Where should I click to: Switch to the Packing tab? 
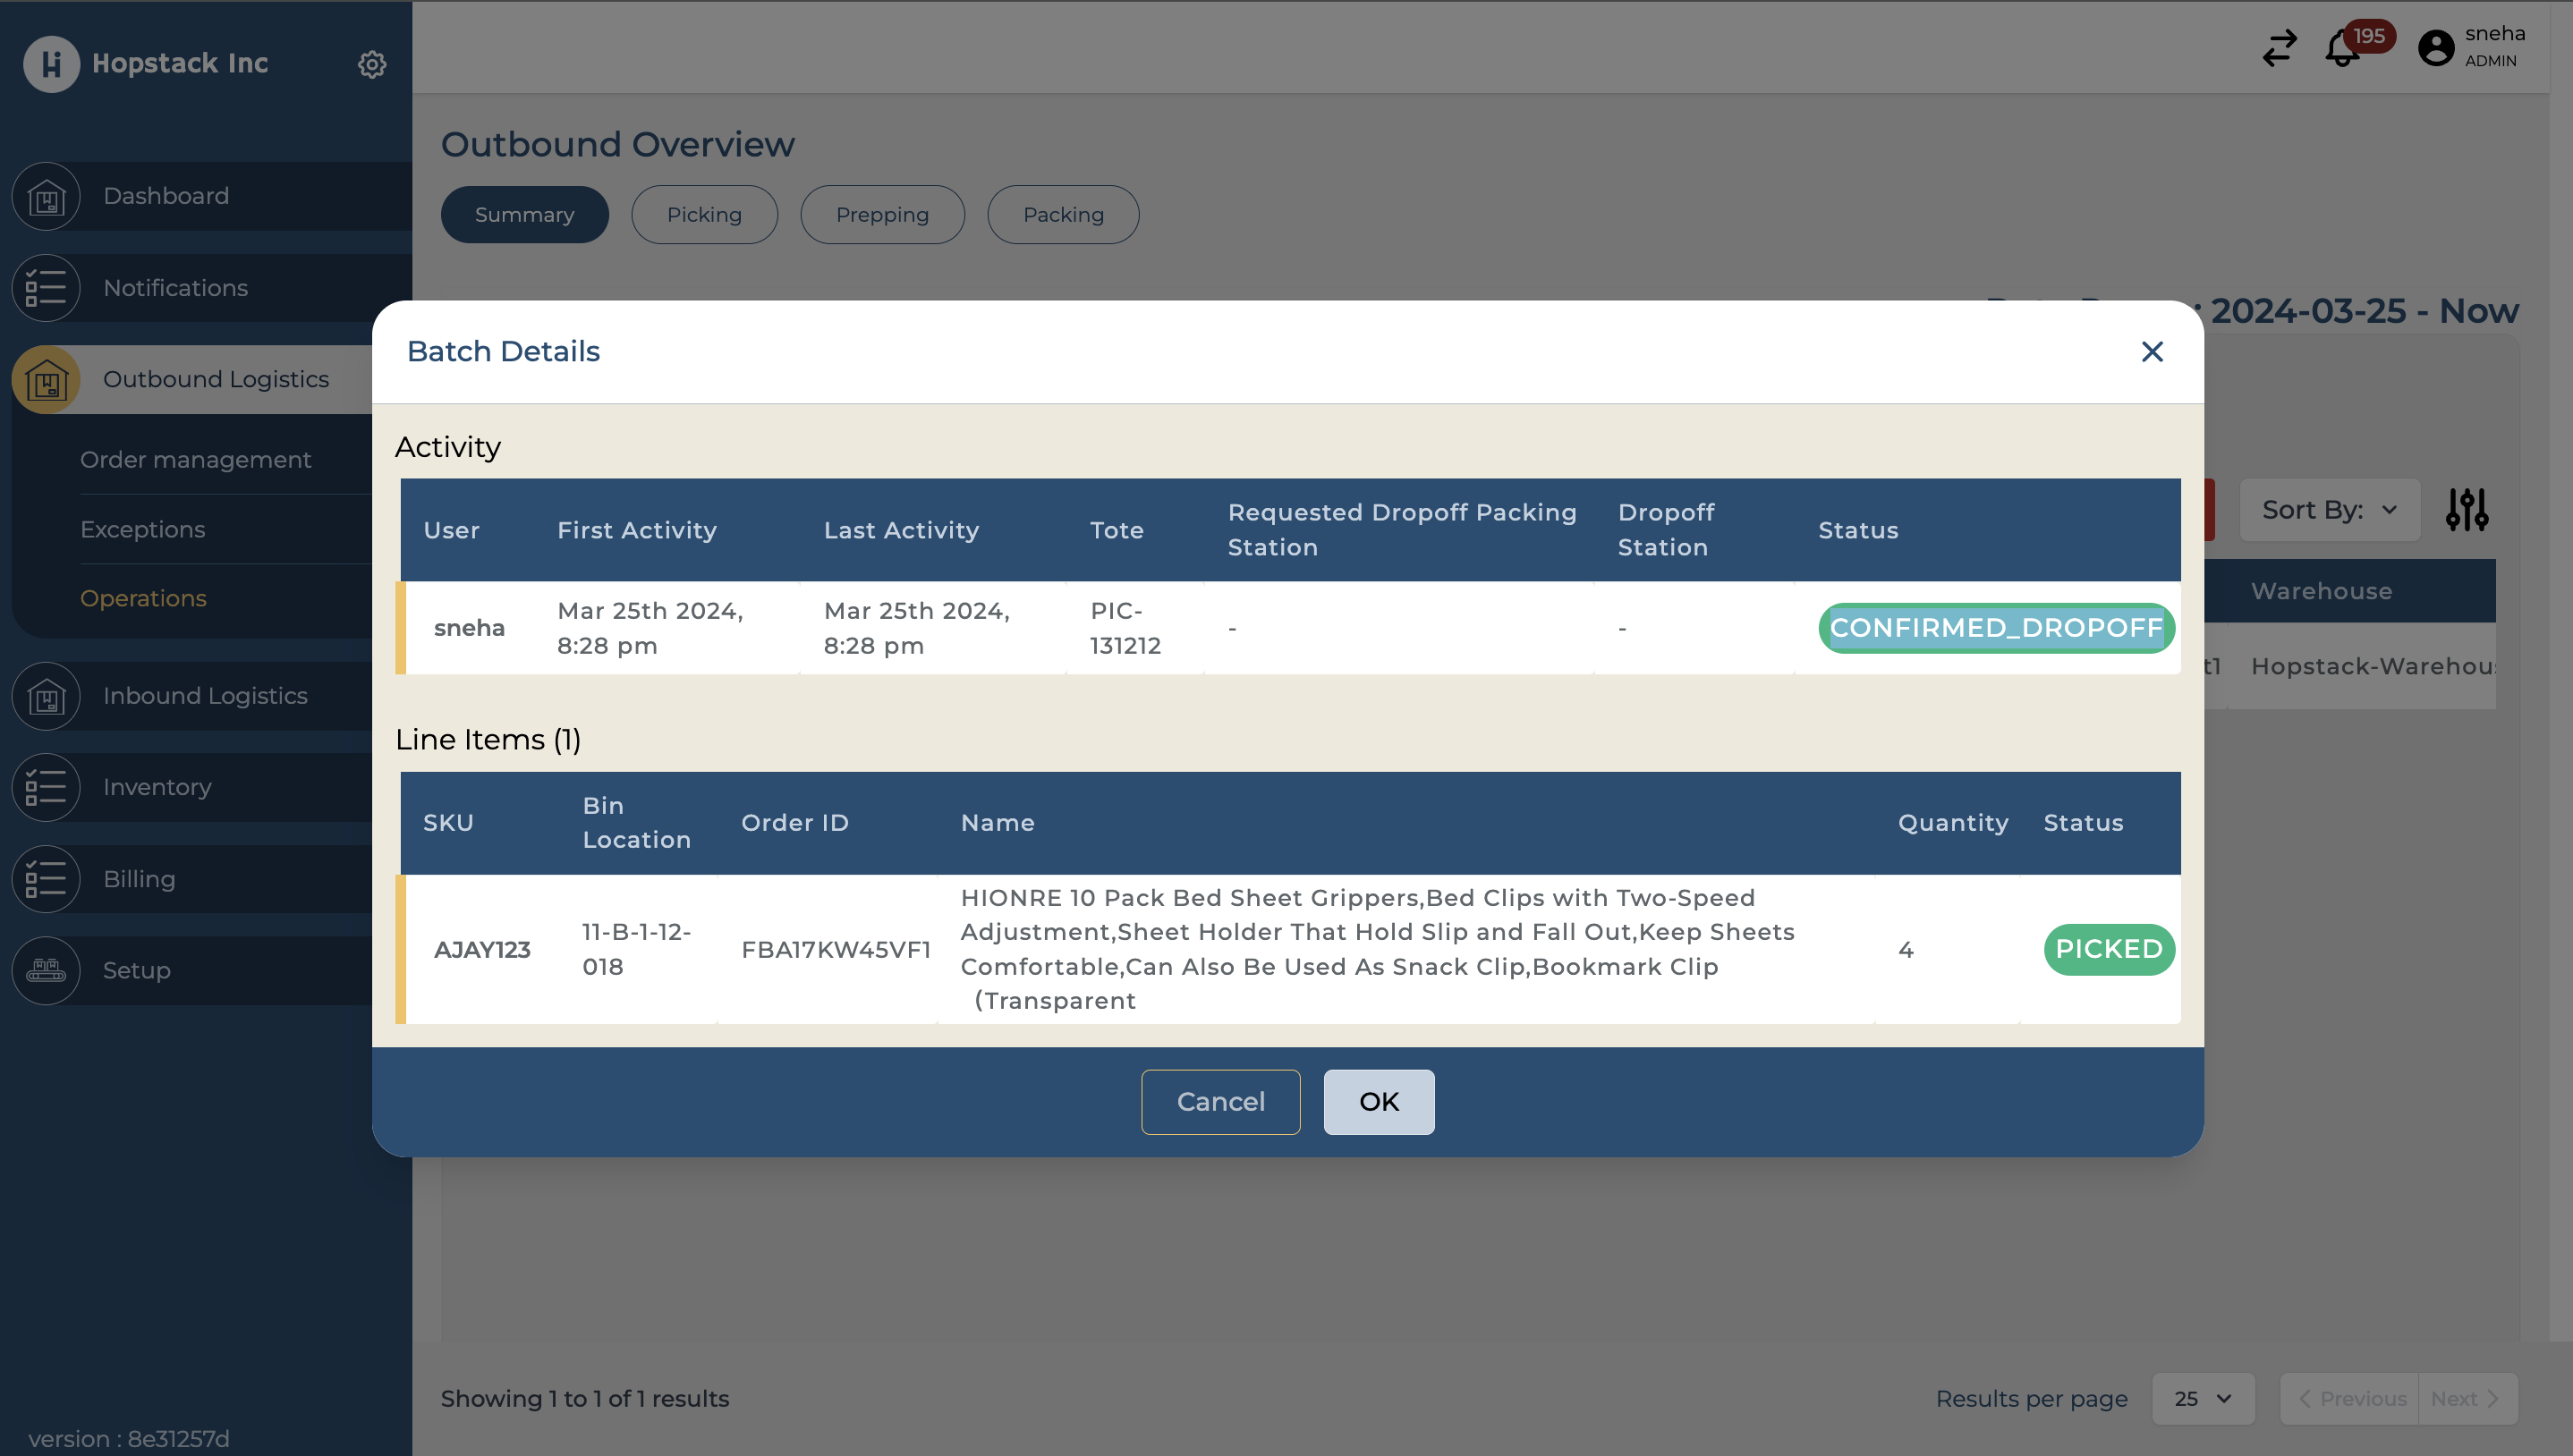[1063, 214]
